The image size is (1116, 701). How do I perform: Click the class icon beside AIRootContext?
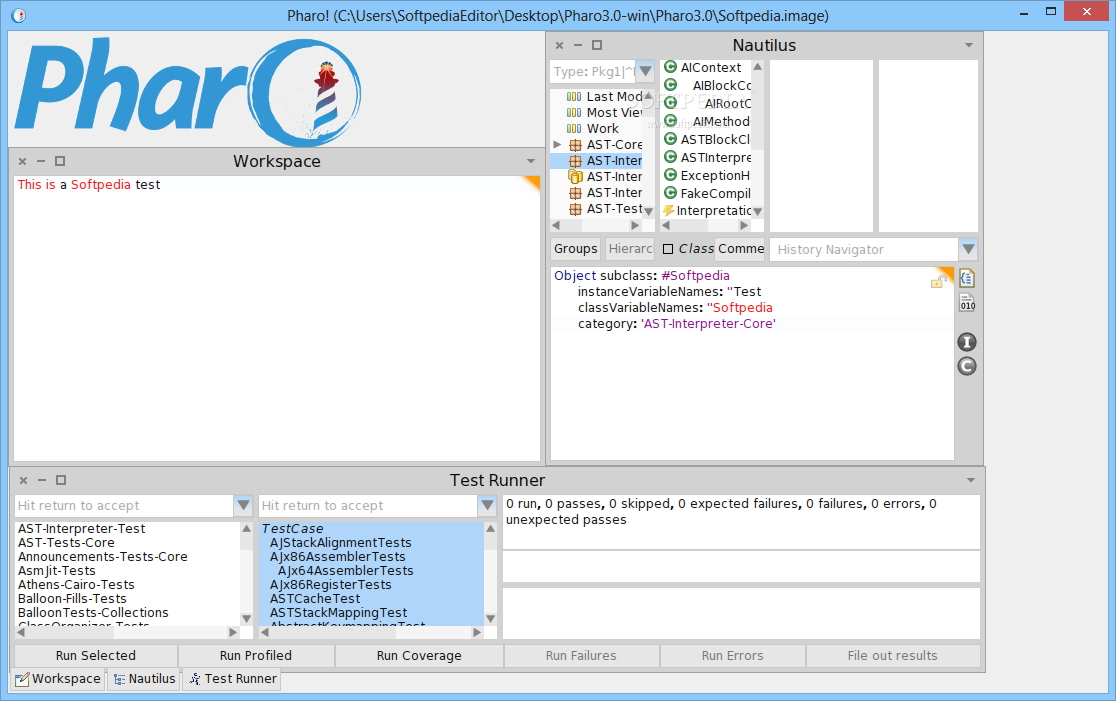tap(670, 103)
